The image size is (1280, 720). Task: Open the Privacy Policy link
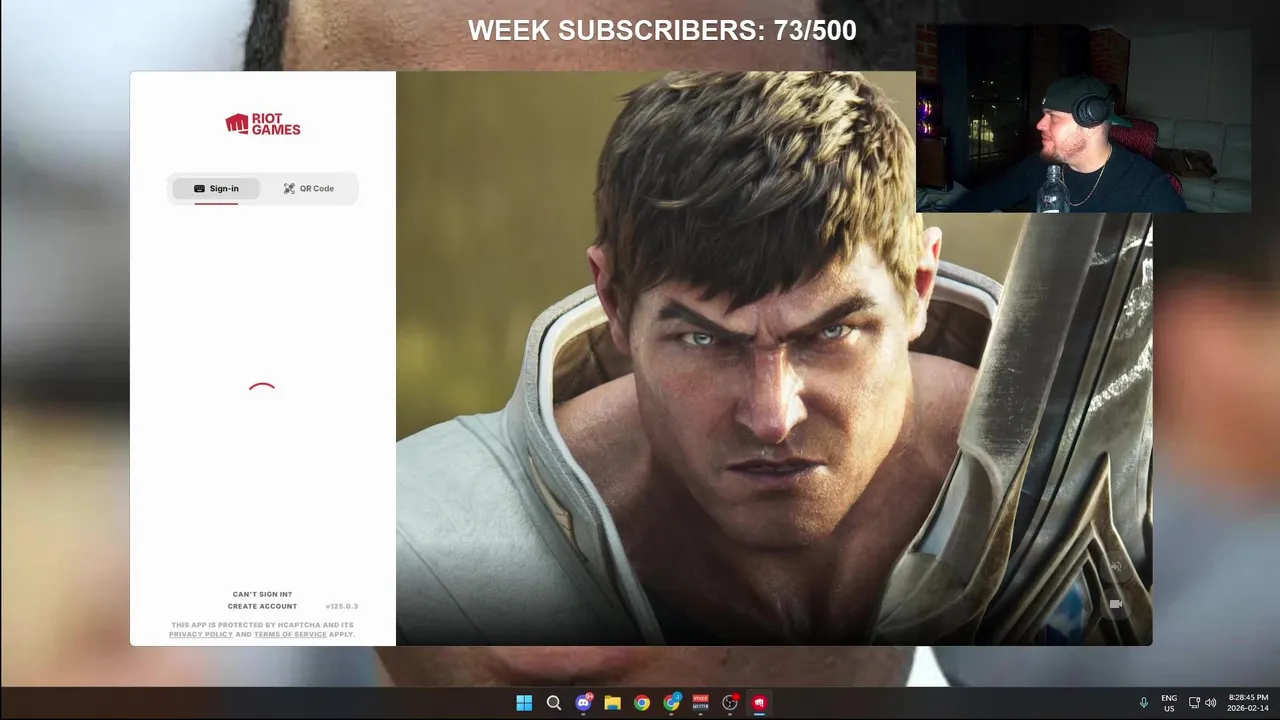(x=201, y=634)
